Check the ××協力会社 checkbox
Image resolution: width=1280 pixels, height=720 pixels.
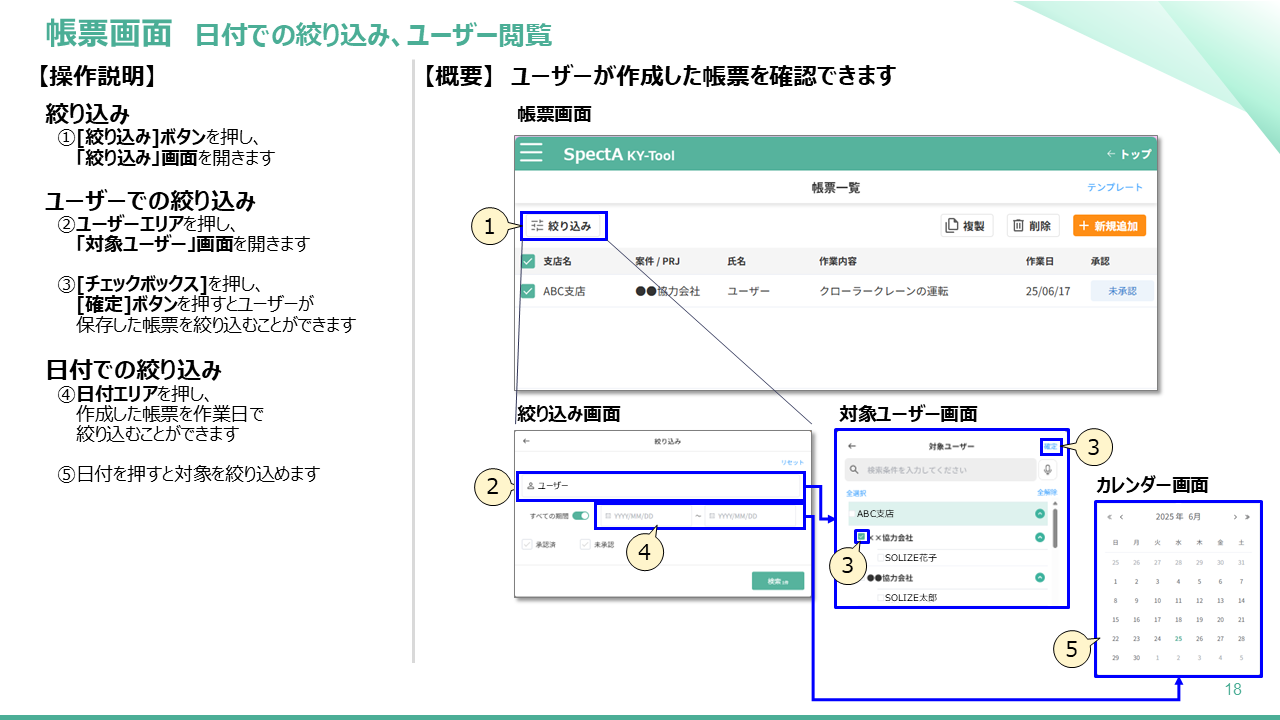861,538
